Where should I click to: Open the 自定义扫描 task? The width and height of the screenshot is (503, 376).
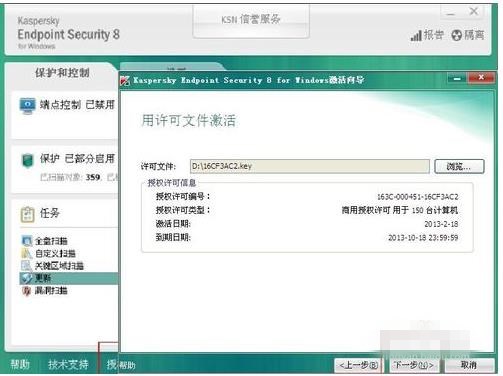pos(55,254)
